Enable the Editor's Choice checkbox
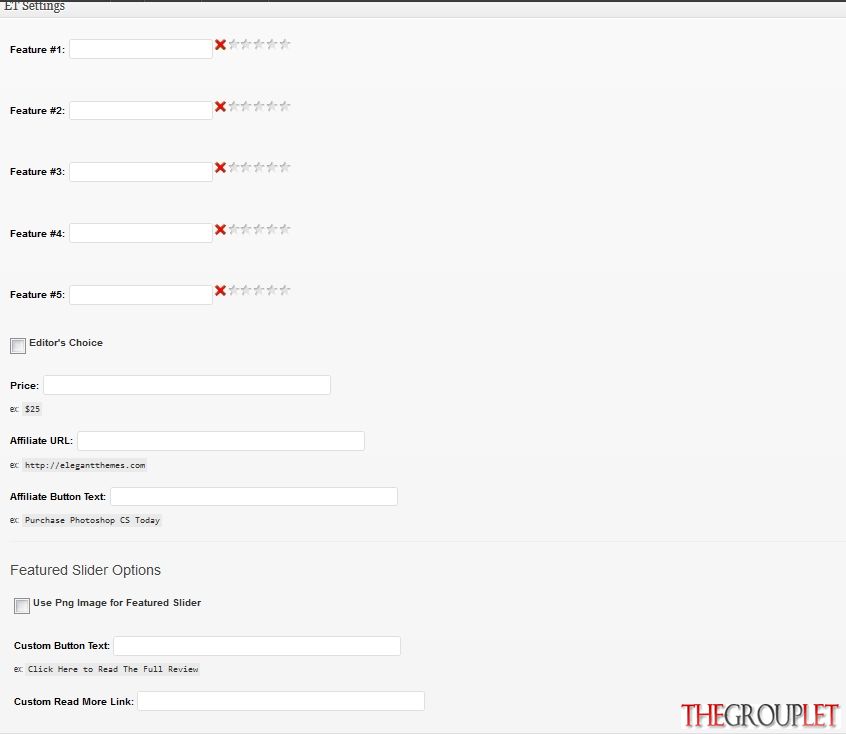Viewport: 846px width, 734px height. (18, 346)
